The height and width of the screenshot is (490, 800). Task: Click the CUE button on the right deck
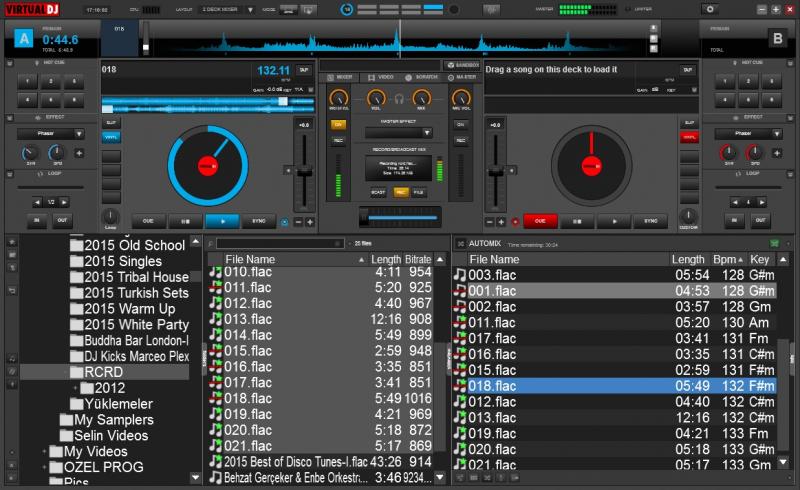click(x=539, y=221)
